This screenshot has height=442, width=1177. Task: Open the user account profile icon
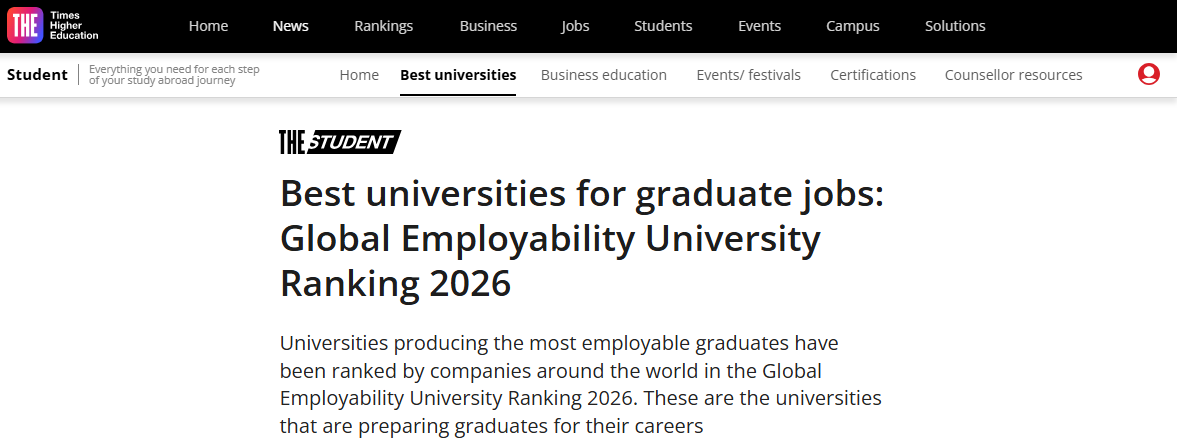pos(1148,74)
